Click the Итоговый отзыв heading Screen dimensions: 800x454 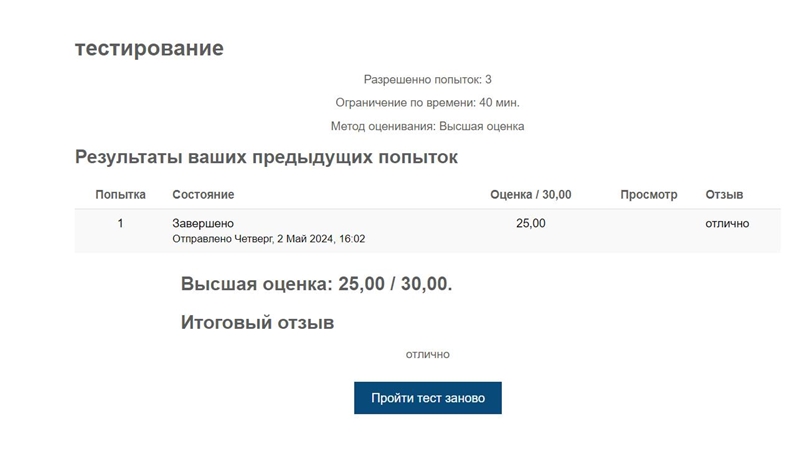pyautogui.click(x=257, y=322)
